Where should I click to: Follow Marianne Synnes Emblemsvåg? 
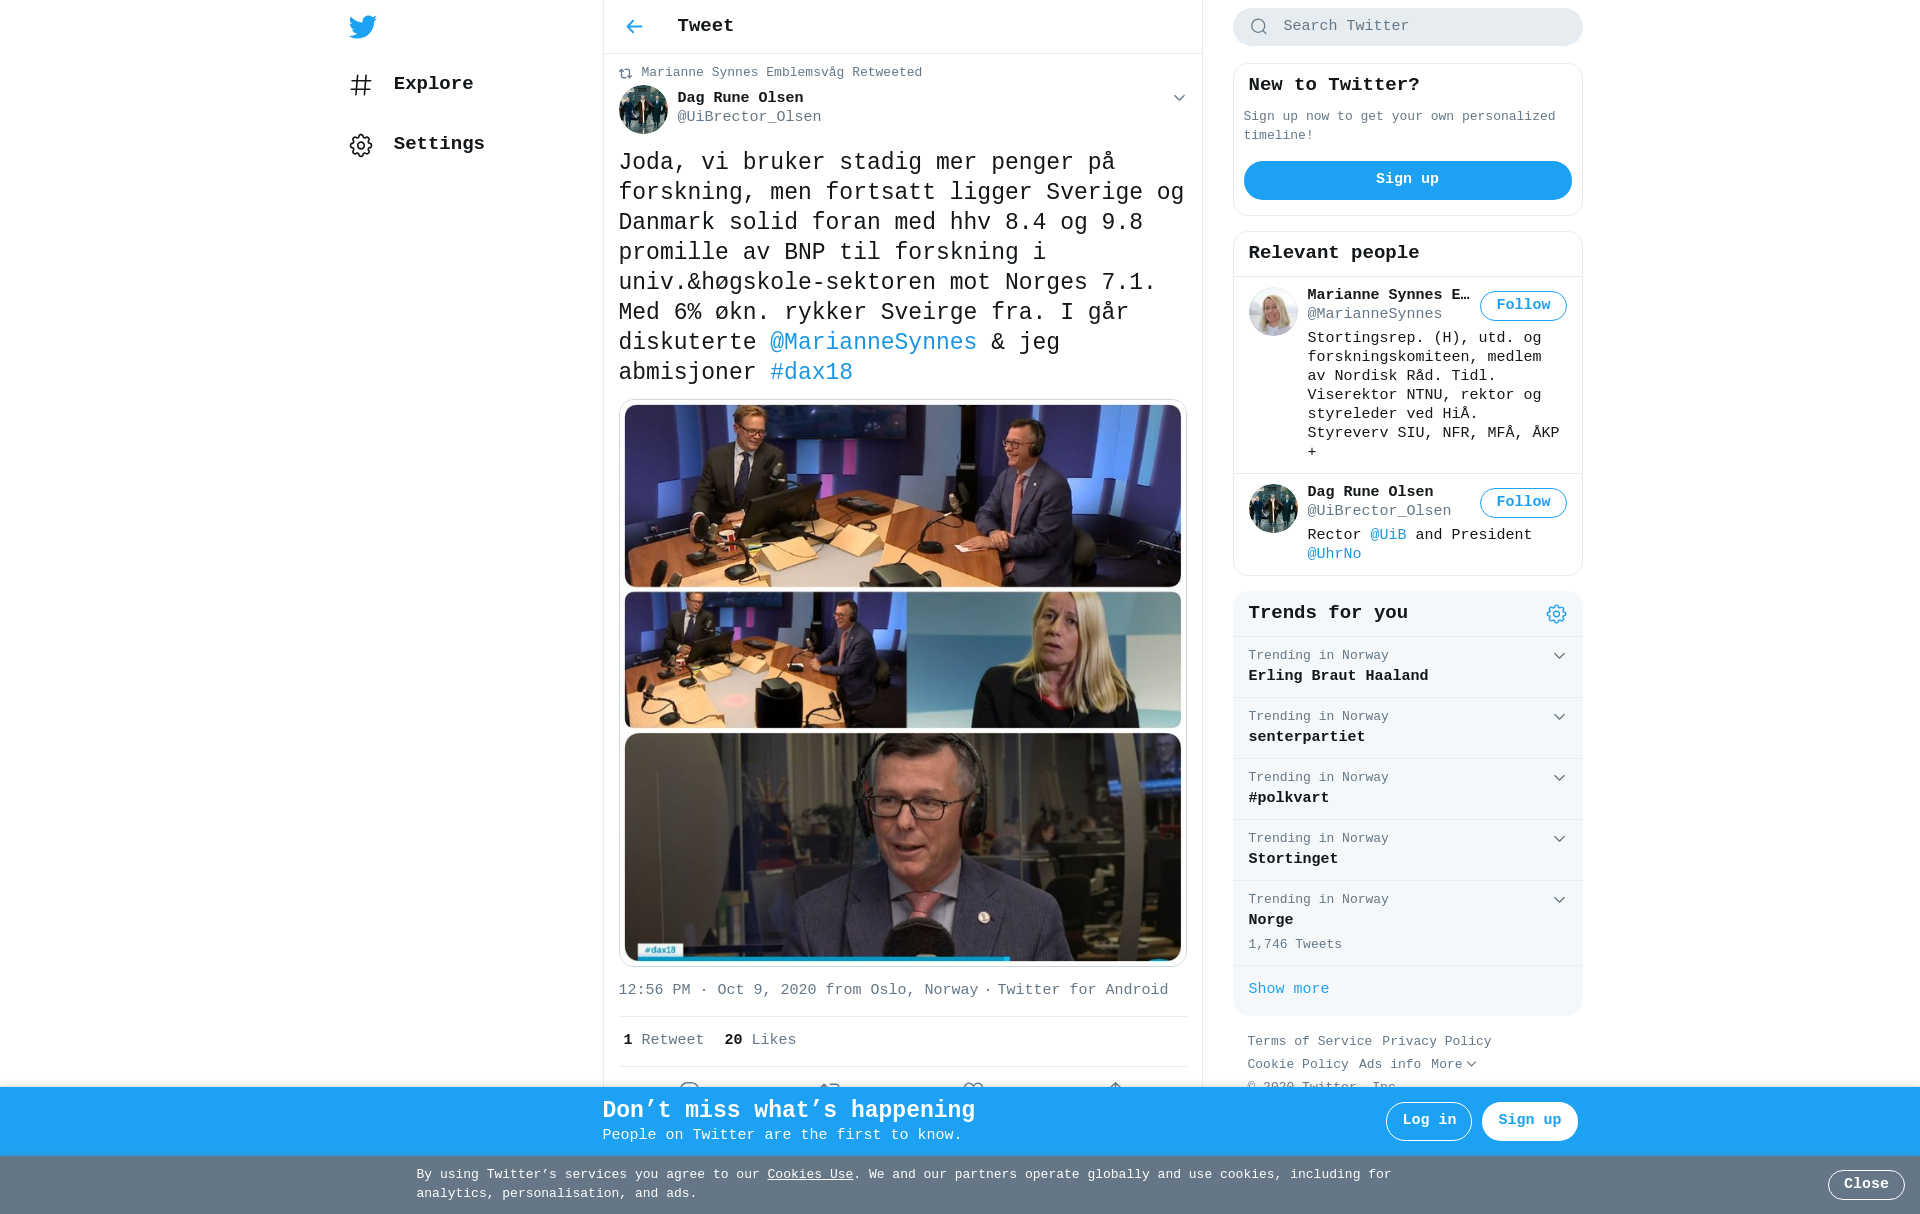(x=1523, y=306)
